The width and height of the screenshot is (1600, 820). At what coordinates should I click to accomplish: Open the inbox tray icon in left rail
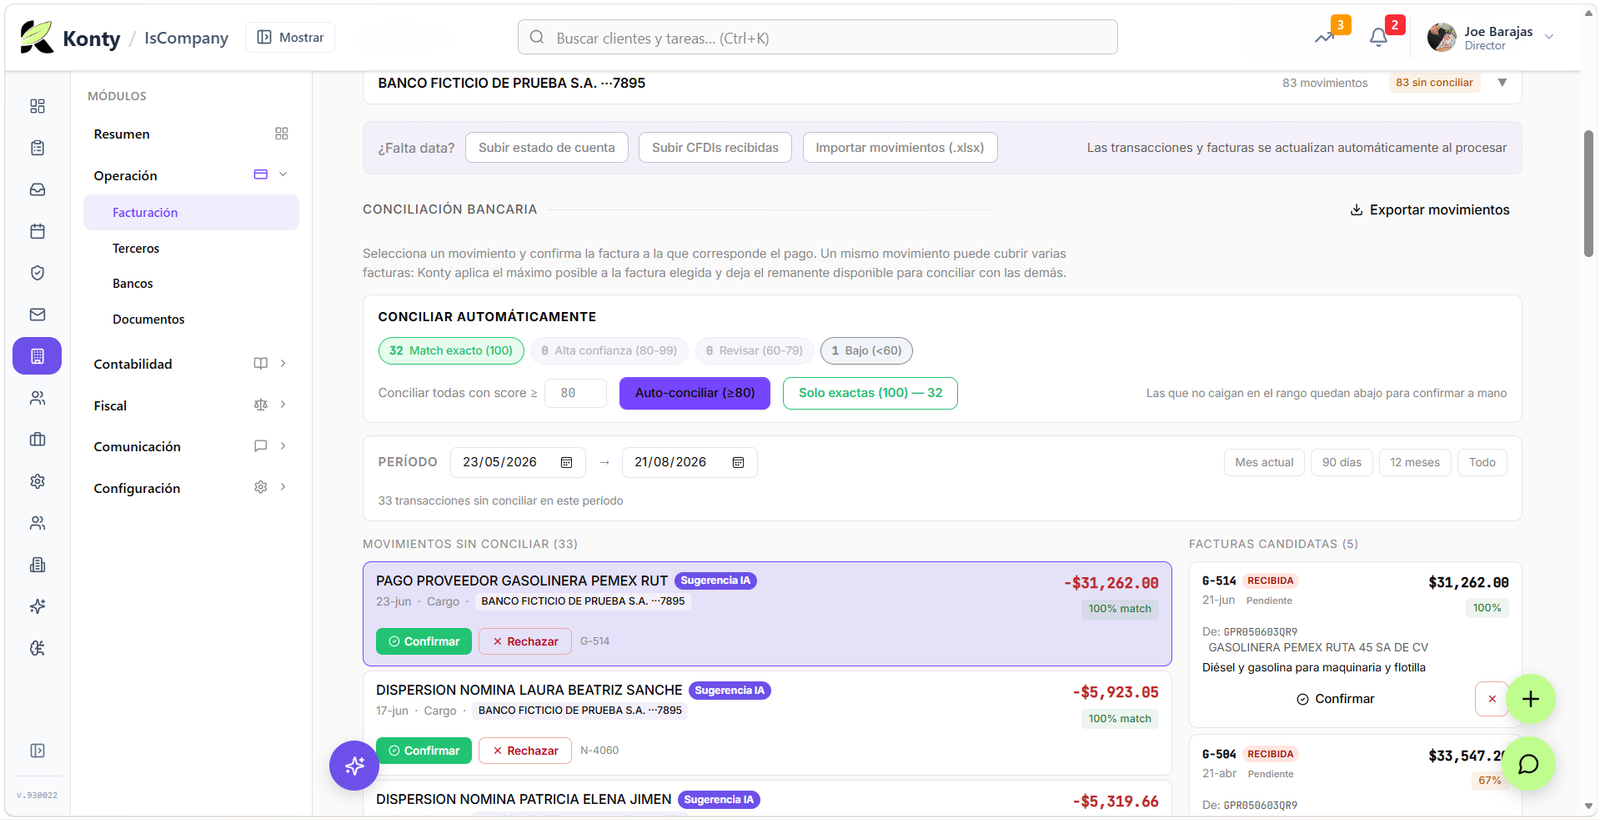37,189
